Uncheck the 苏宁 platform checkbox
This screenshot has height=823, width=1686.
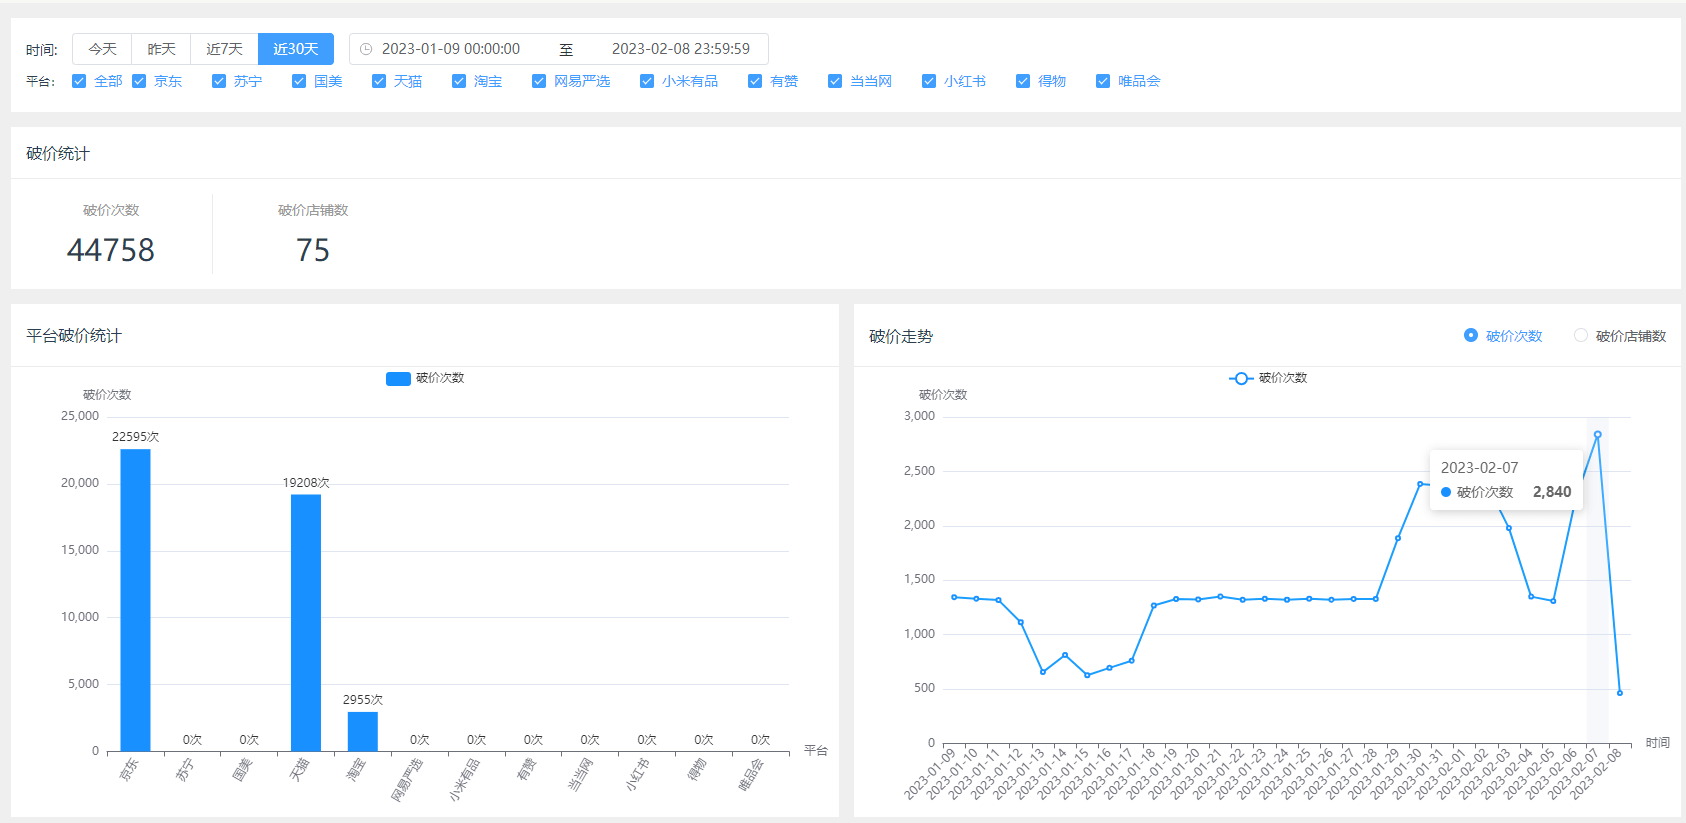coord(219,81)
